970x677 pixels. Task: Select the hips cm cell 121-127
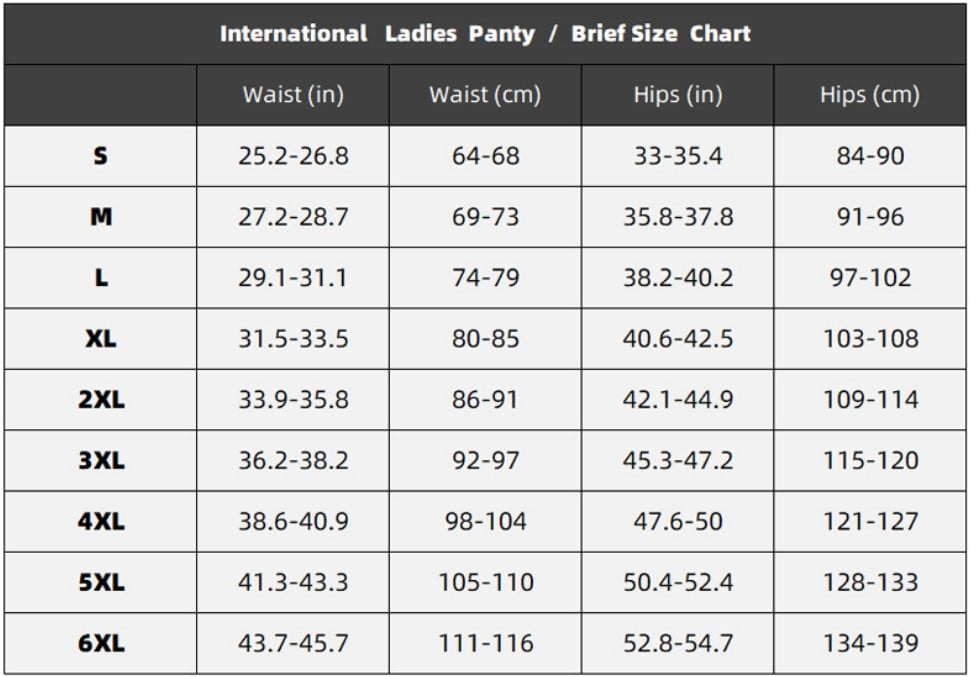(x=870, y=521)
